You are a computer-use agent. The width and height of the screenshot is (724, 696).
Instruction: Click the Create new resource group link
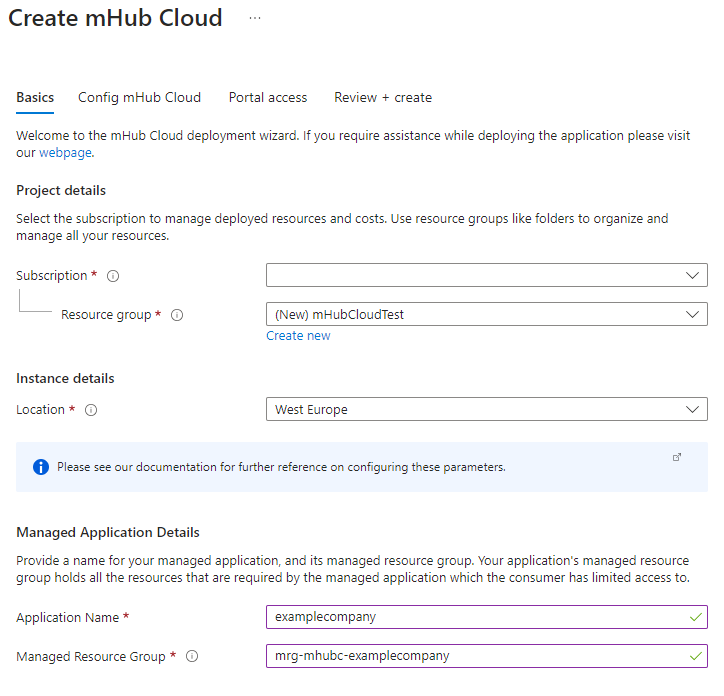coord(298,336)
